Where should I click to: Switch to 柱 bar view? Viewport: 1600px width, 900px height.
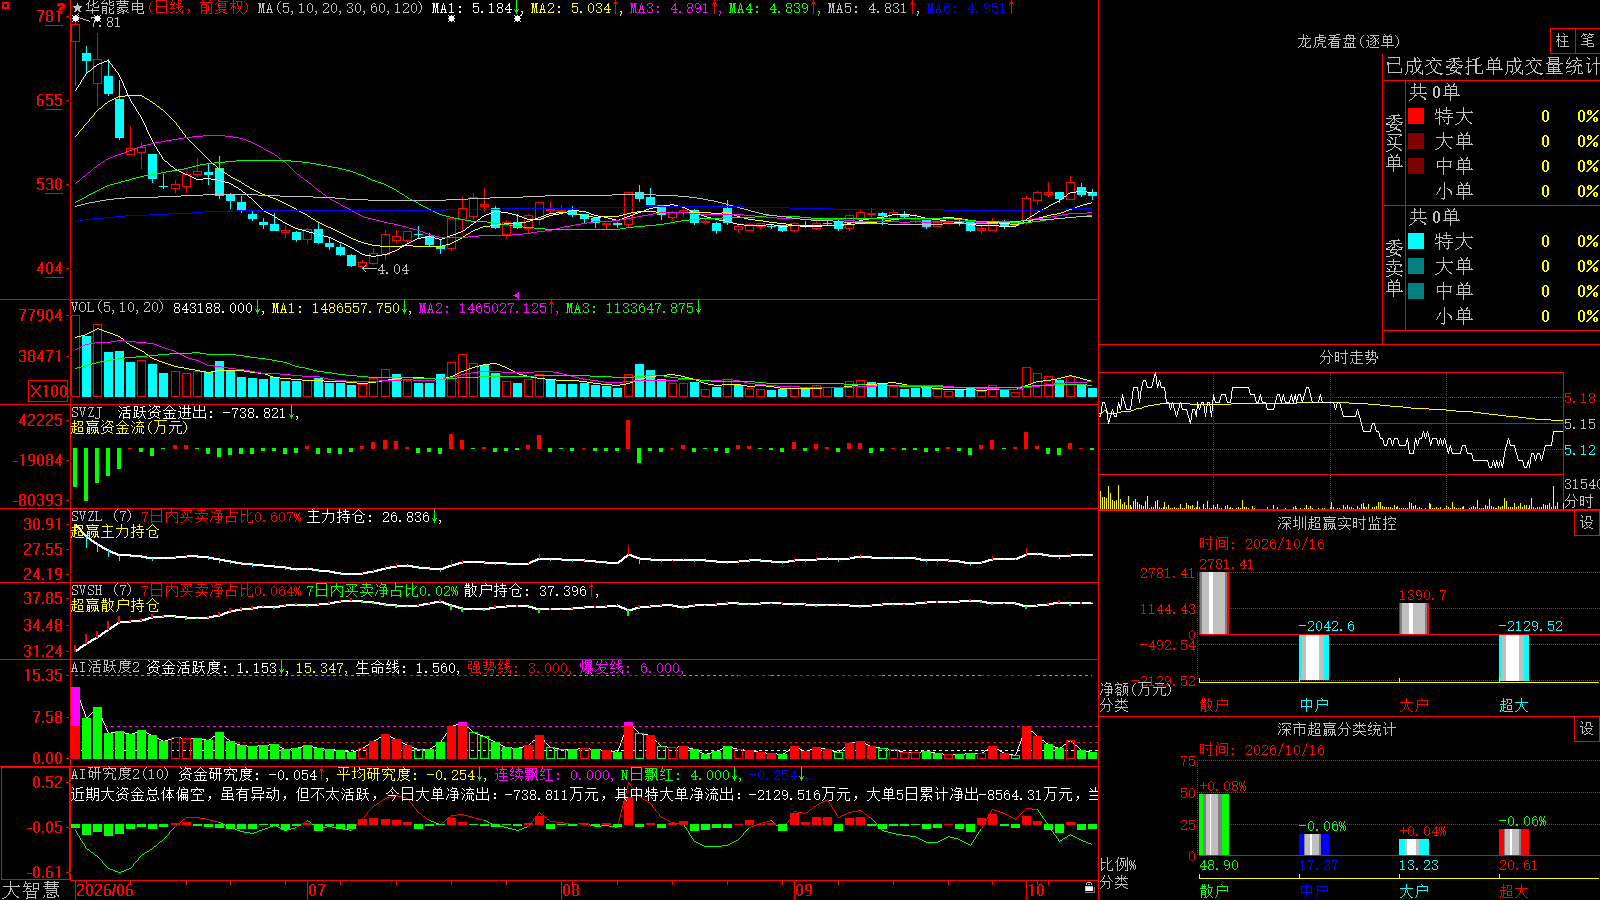click(x=1562, y=40)
